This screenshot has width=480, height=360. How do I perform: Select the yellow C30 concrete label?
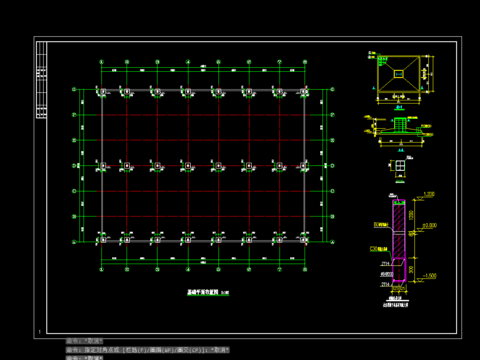[x=378, y=249]
